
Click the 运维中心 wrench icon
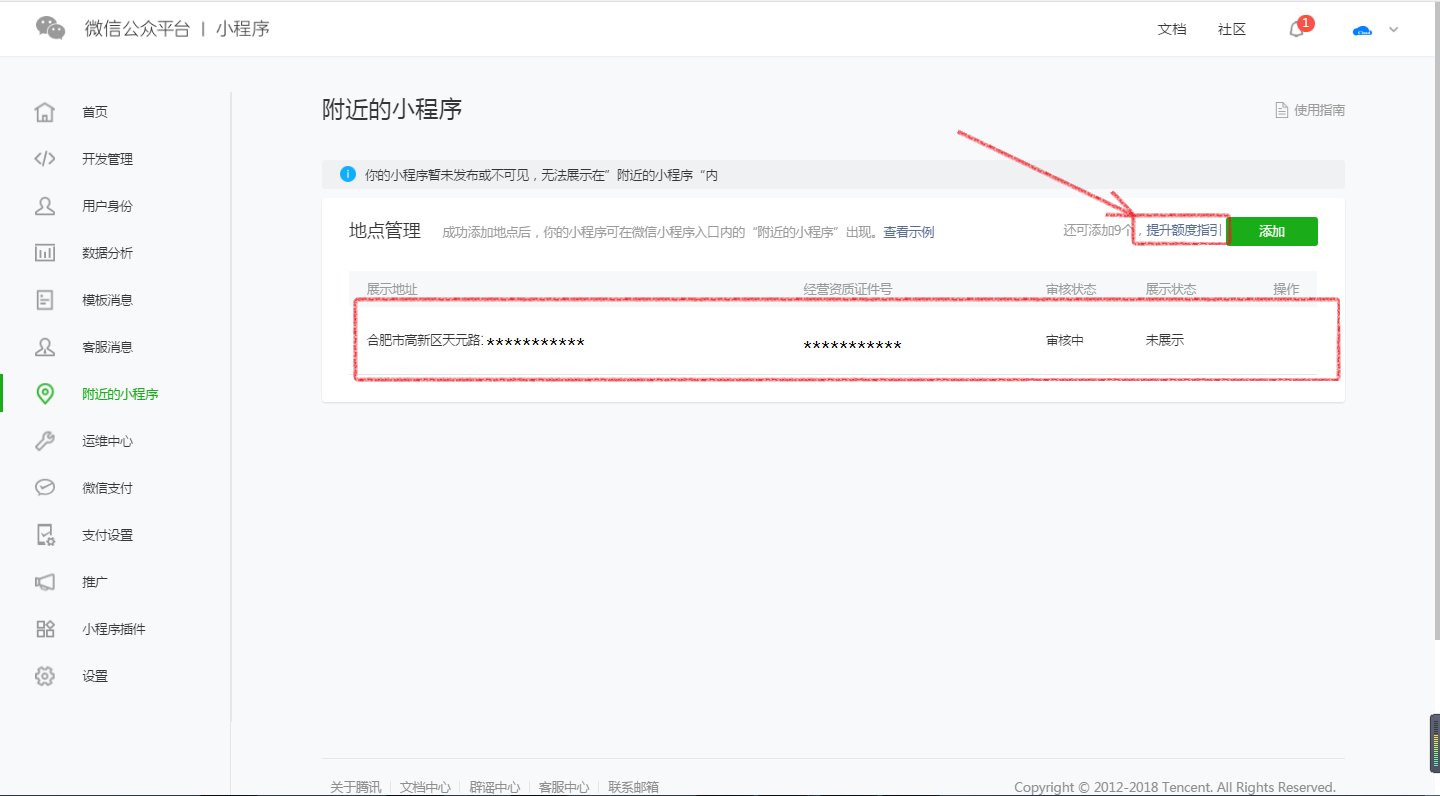tap(44, 440)
